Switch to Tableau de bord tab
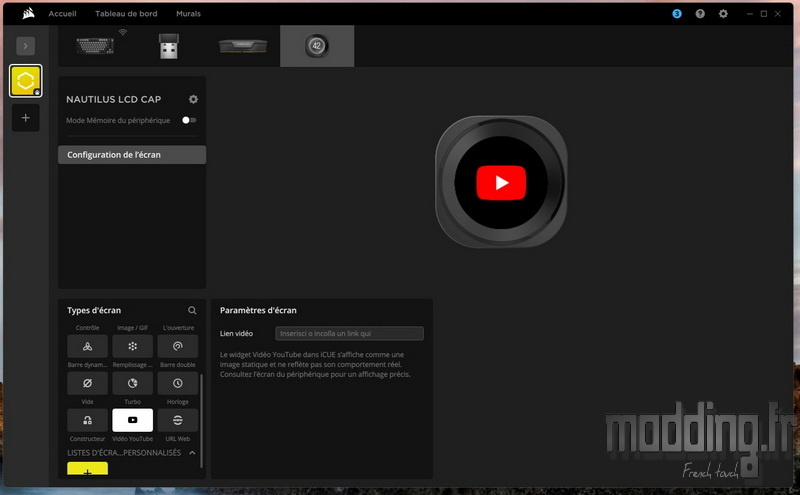This screenshot has width=800, height=495. pos(125,14)
